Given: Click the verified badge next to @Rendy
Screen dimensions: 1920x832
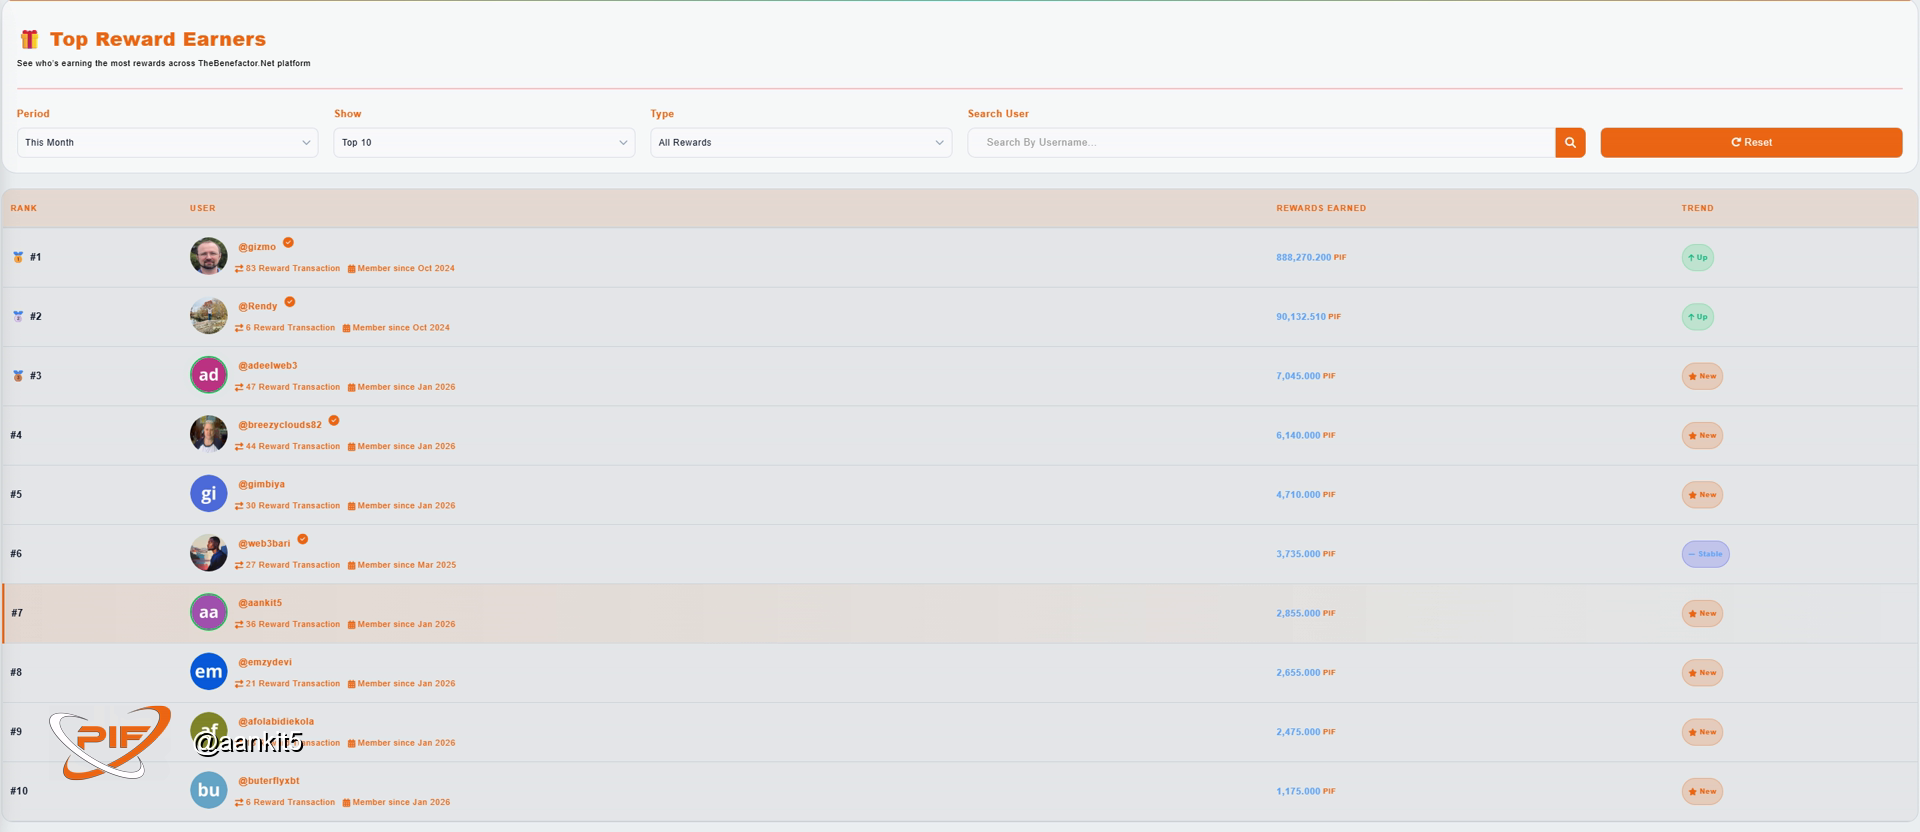Looking at the screenshot, I should point(290,302).
